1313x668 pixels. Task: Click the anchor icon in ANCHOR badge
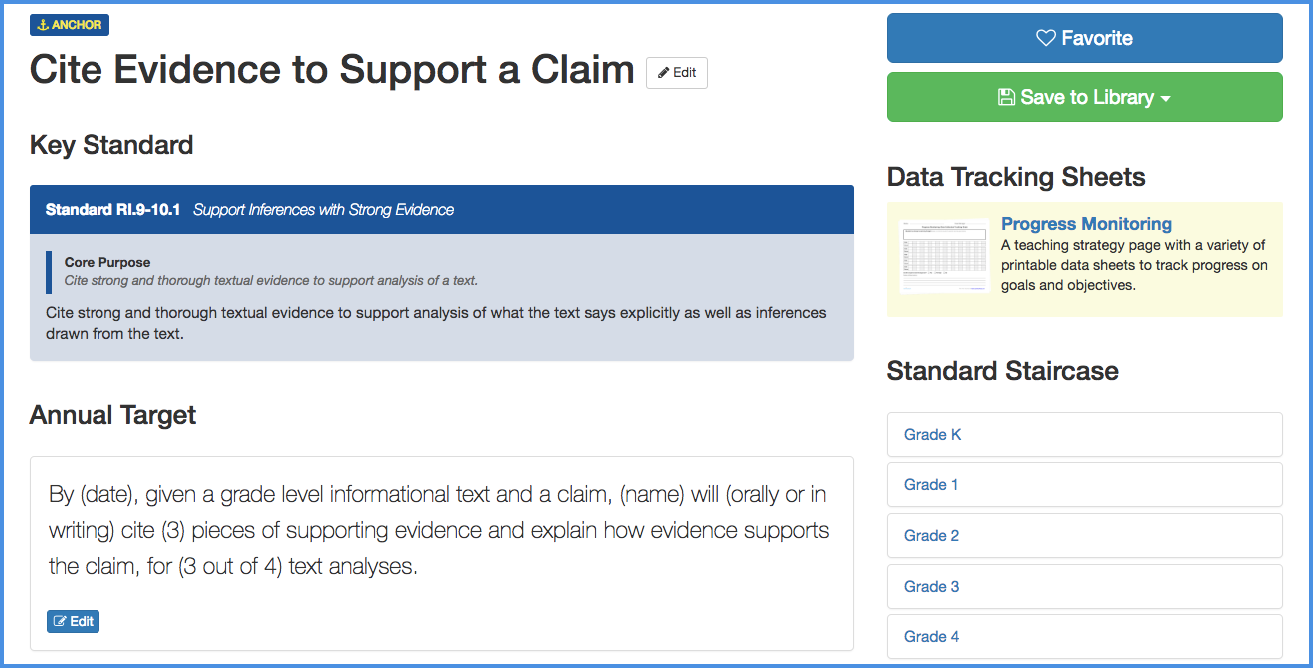coord(43,26)
